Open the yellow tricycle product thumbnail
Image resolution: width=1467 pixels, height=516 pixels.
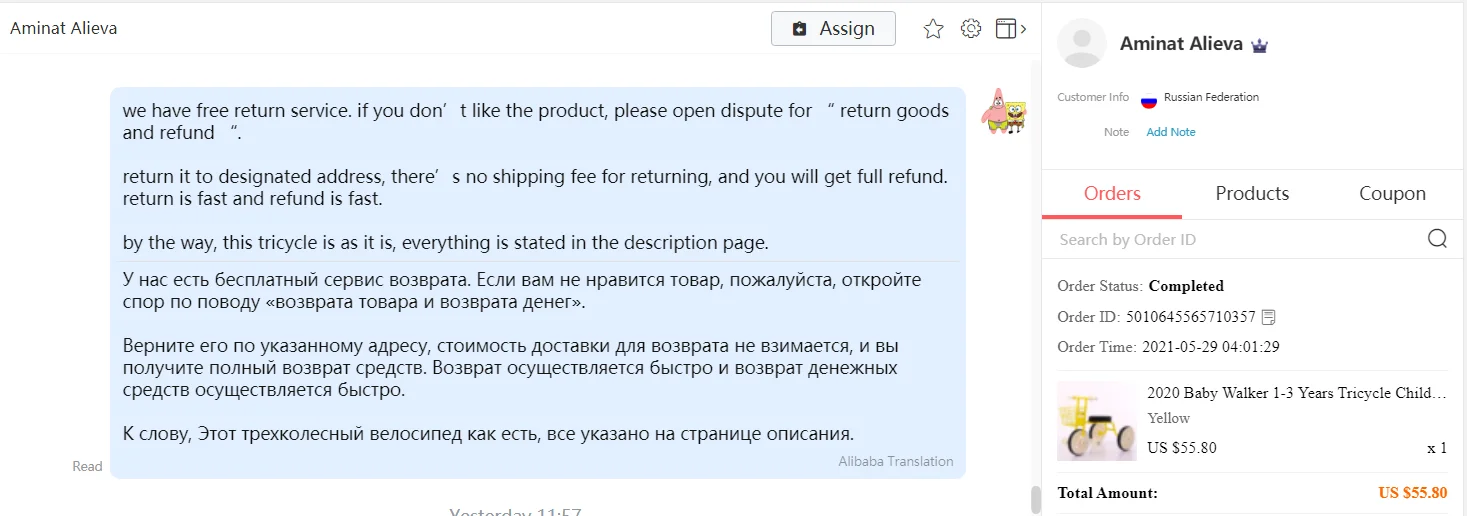coord(1097,421)
